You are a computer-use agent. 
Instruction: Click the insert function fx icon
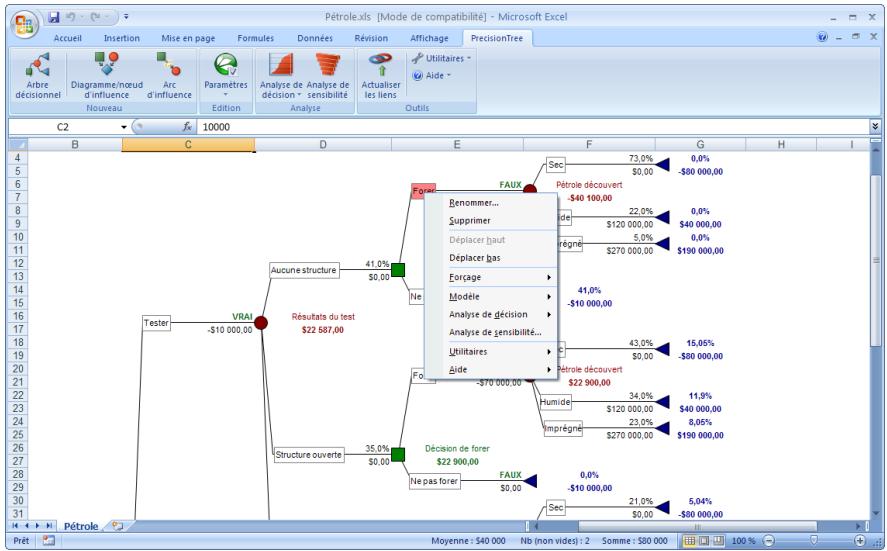point(187,127)
